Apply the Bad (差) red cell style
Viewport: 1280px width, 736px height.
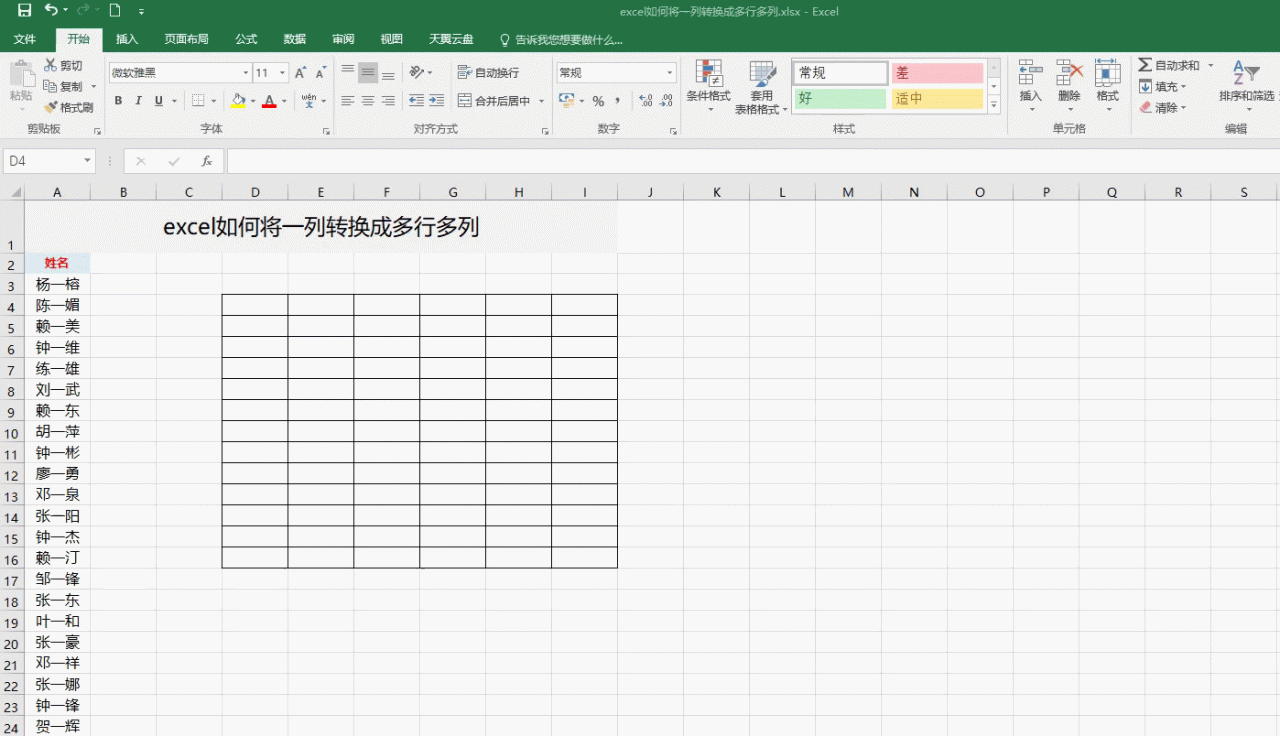(x=938, y=73)
